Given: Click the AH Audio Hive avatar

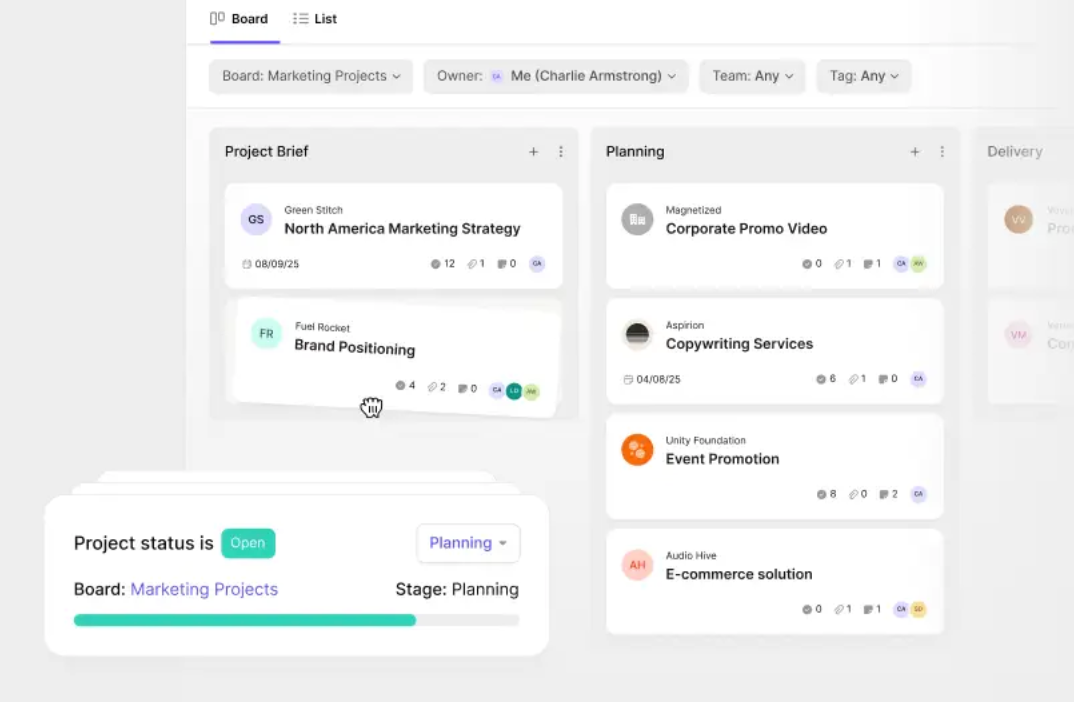Looking at the screenshot, I should (x=637, y=565).
